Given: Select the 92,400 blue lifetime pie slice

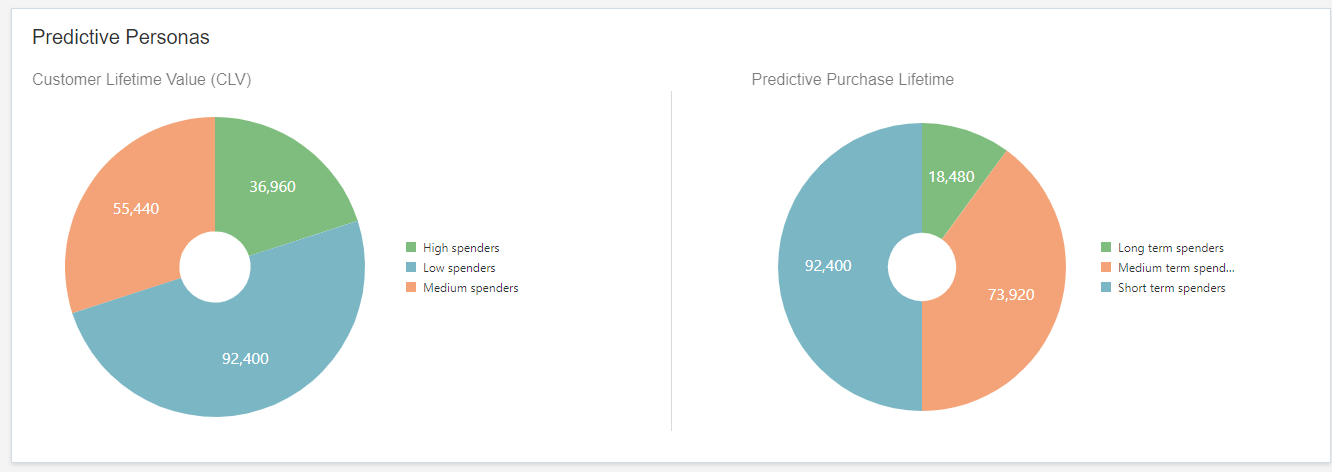Looking at the screenshot, I should [x=835, y=266].
